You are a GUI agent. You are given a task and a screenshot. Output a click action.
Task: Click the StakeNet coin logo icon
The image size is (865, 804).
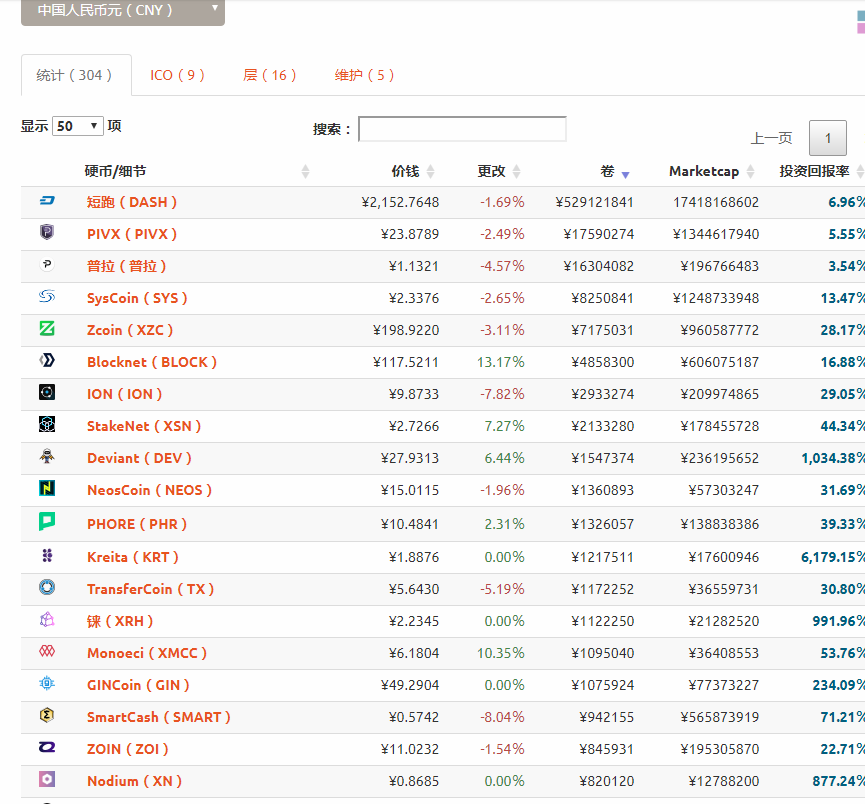(47, 425)
